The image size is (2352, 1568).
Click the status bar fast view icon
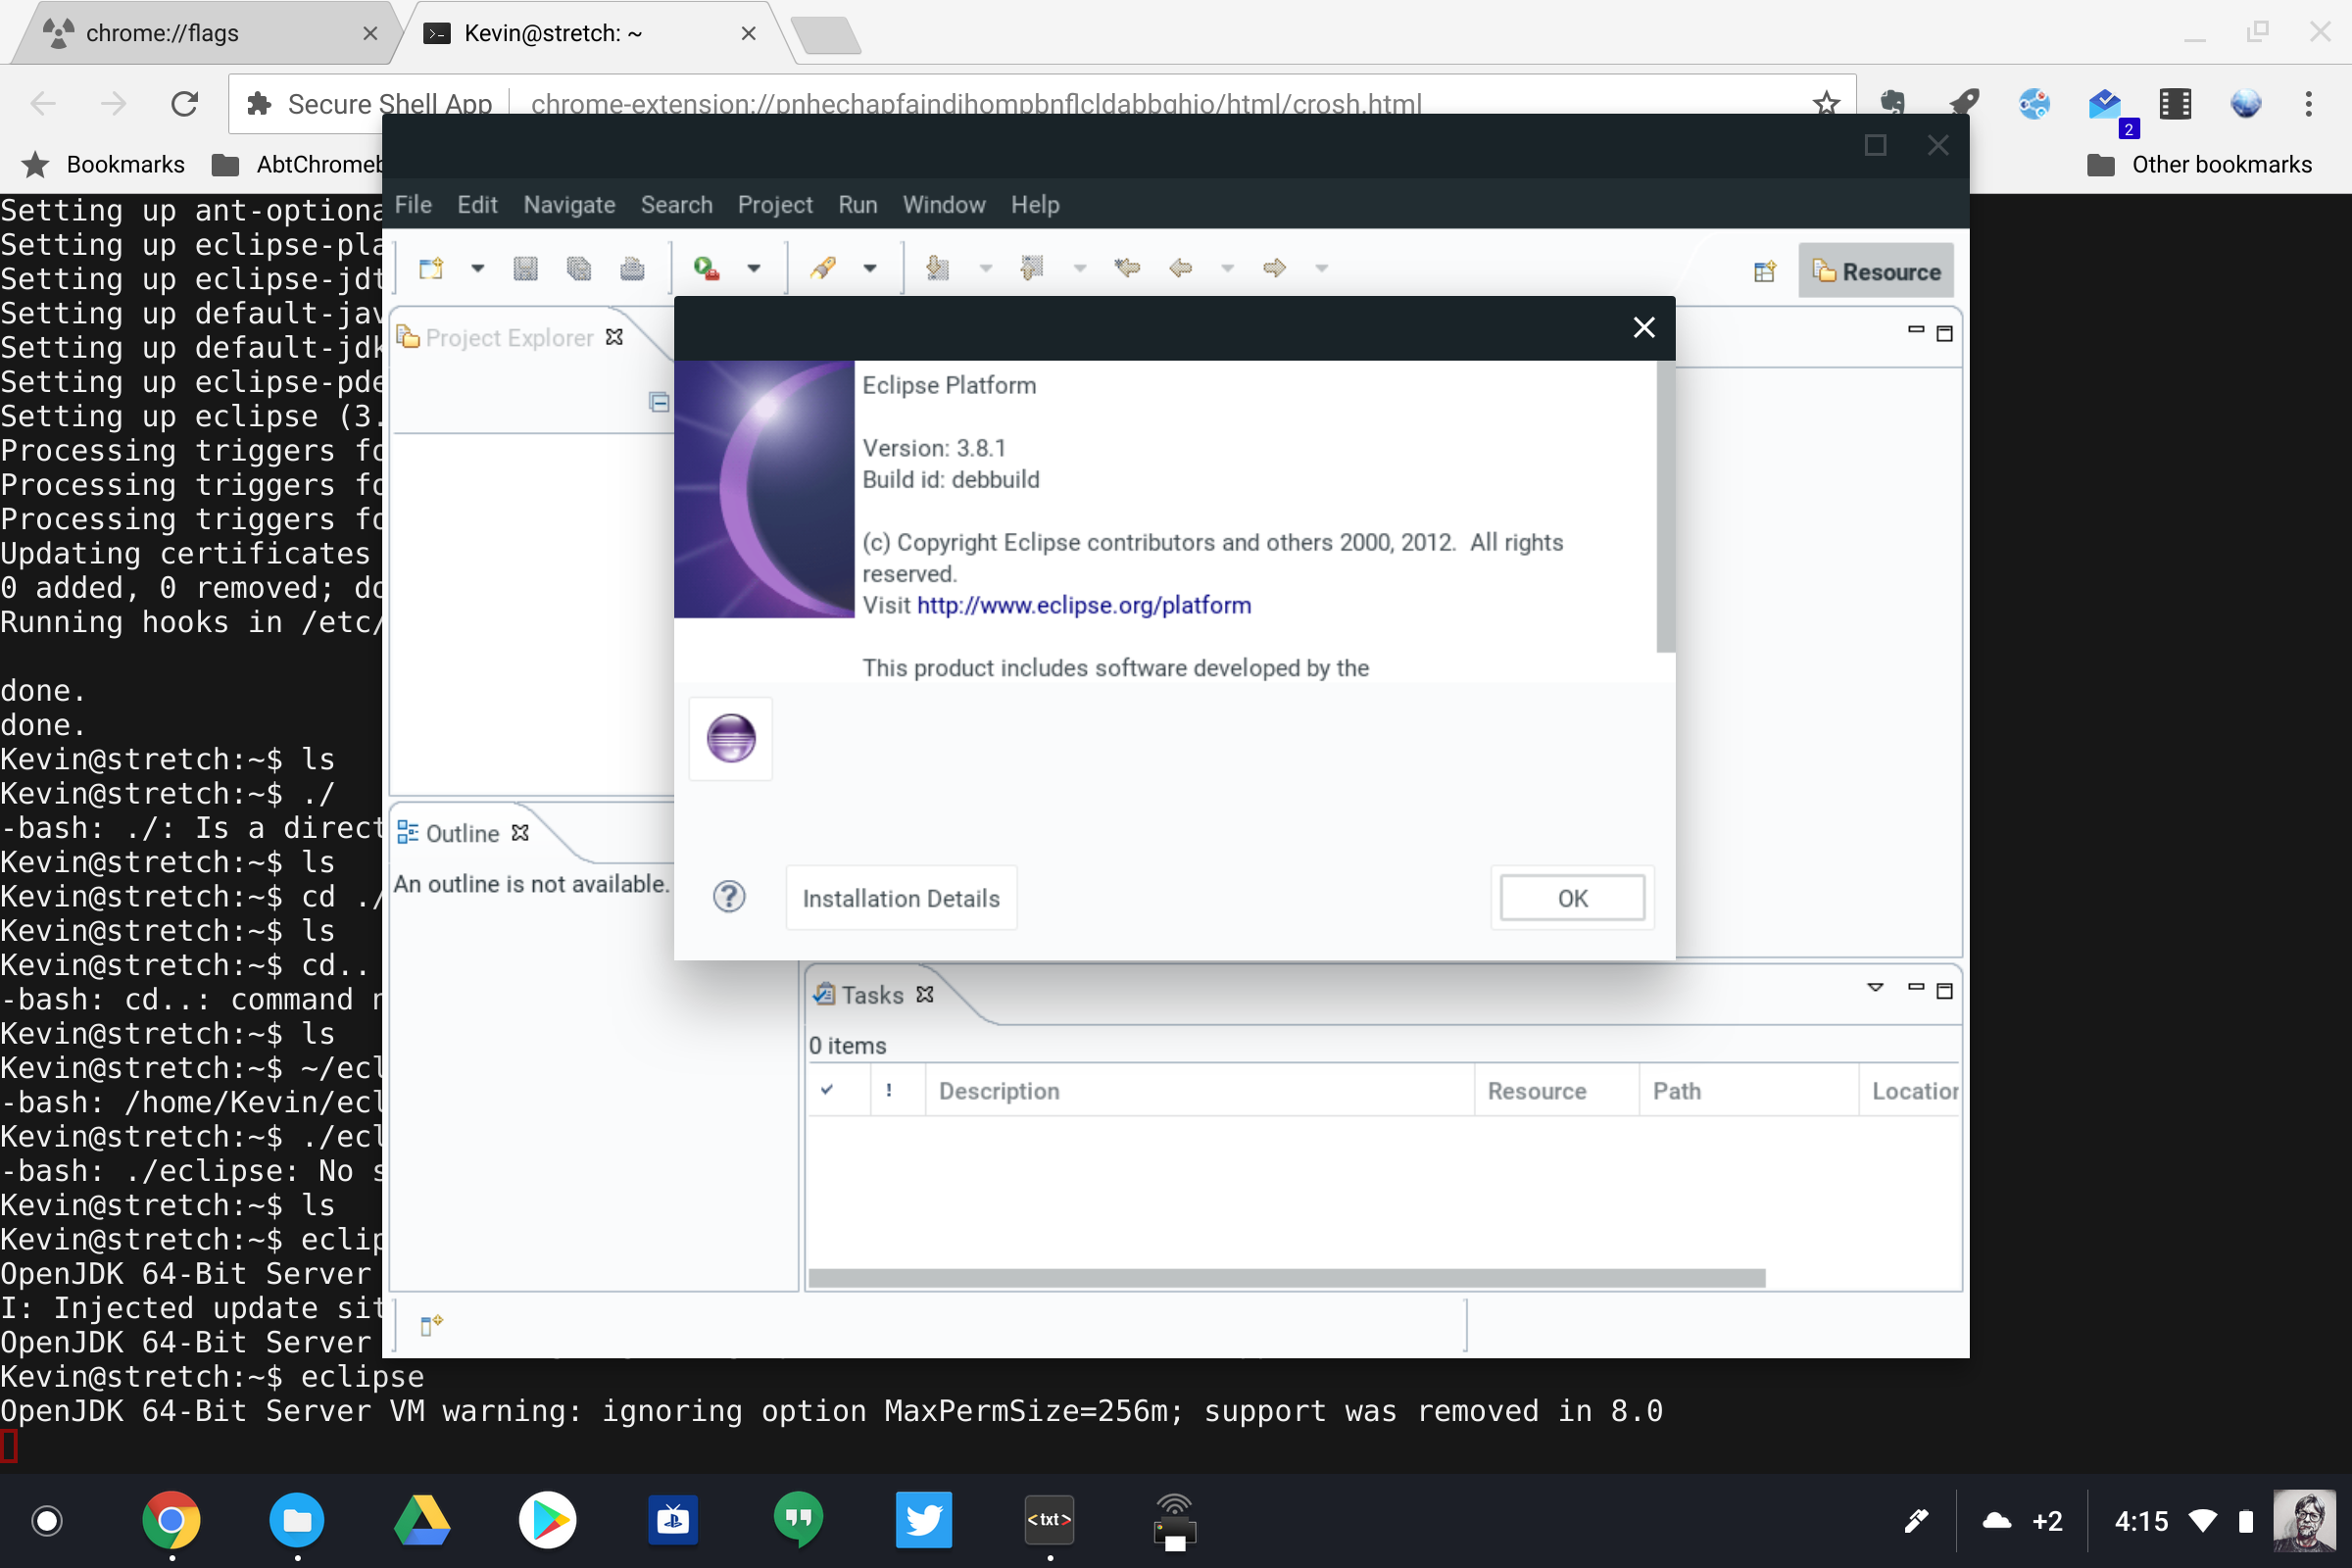coord(431,1325)
